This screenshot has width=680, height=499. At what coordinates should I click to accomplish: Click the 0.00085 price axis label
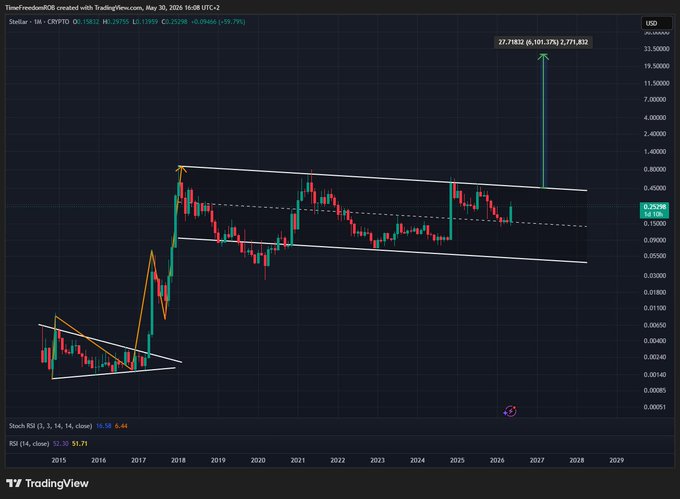tap(655, 391)
